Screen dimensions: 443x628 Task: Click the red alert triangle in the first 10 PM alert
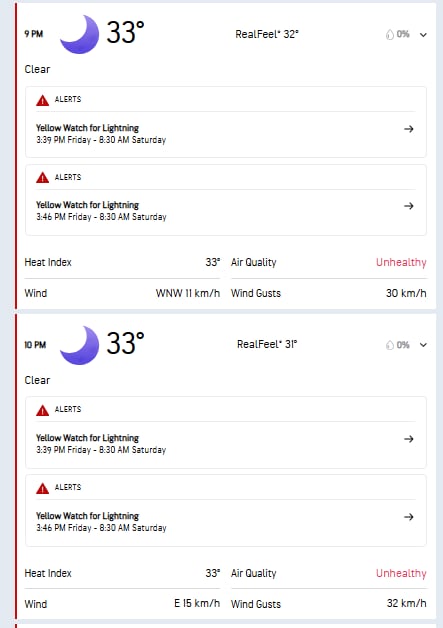42,410
